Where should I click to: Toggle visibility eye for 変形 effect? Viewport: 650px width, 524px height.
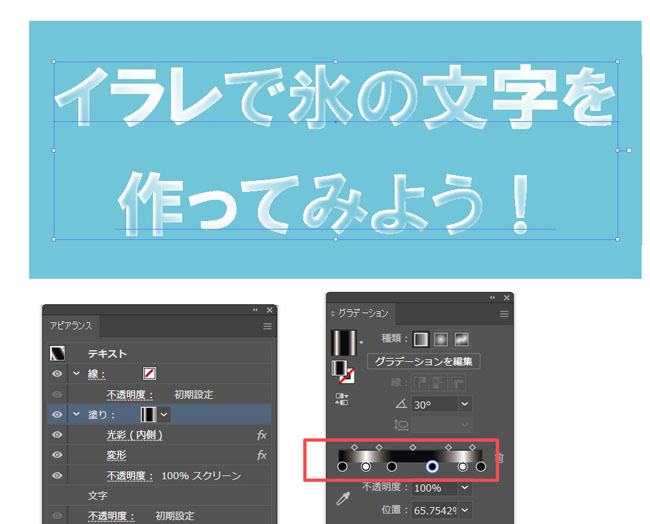(x=57, y=455)
